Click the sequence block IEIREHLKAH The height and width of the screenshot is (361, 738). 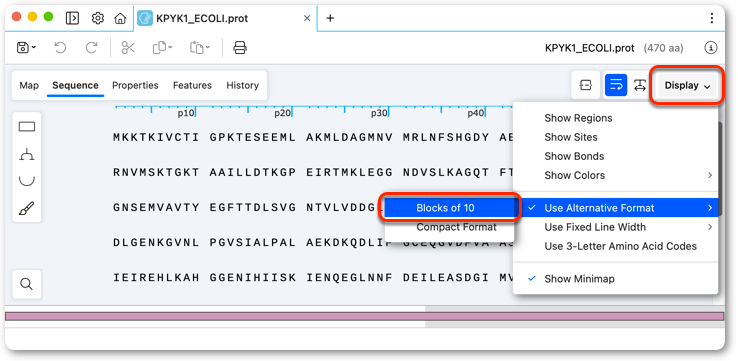point(156,278)
